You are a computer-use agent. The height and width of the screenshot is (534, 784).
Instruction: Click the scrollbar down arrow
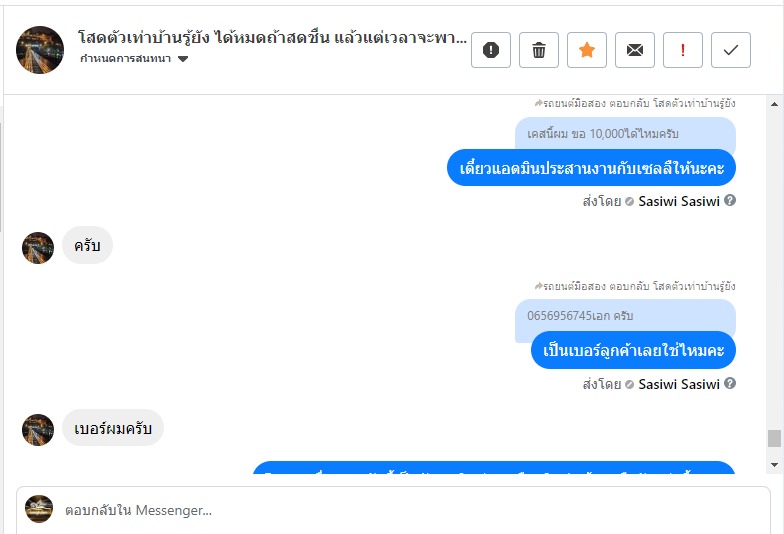[774, 464]
